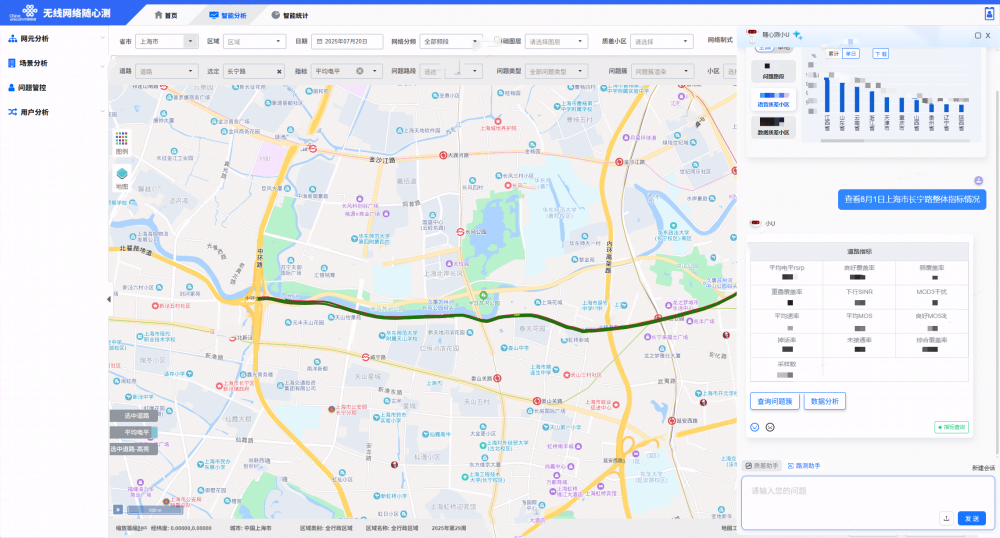Select the 语音质差小区 chart card

(773, 99)
